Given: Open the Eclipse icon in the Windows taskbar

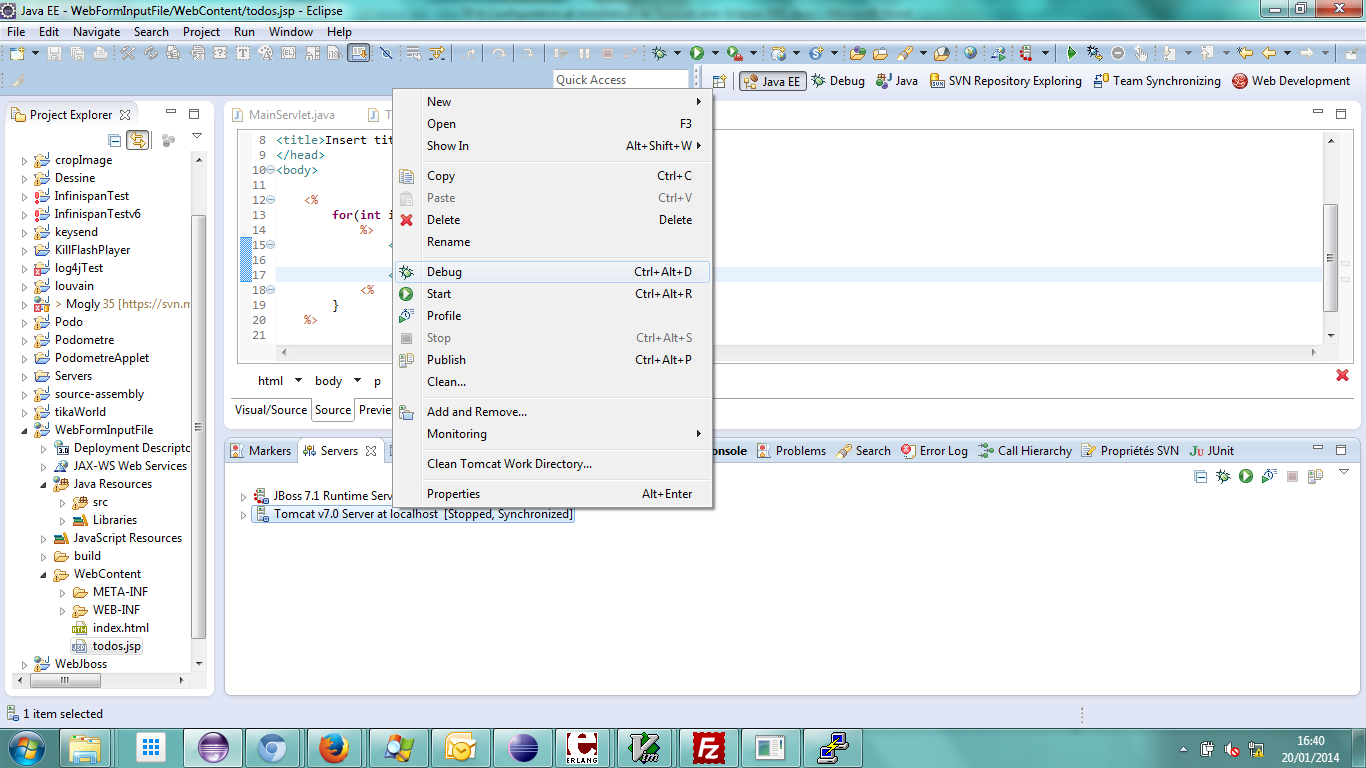Looking at the screenshot, I should [x=213, y=747].
